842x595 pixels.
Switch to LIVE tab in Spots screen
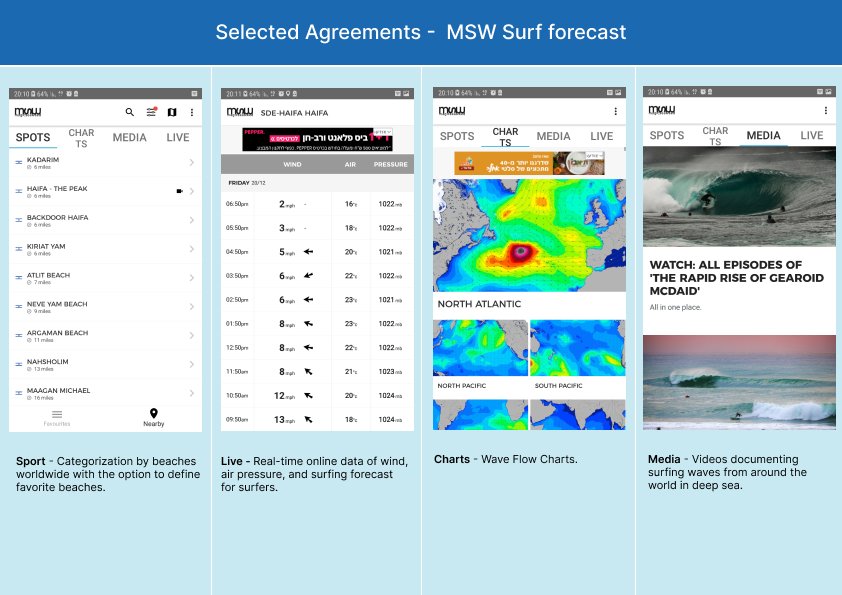(x=178, y=137)
